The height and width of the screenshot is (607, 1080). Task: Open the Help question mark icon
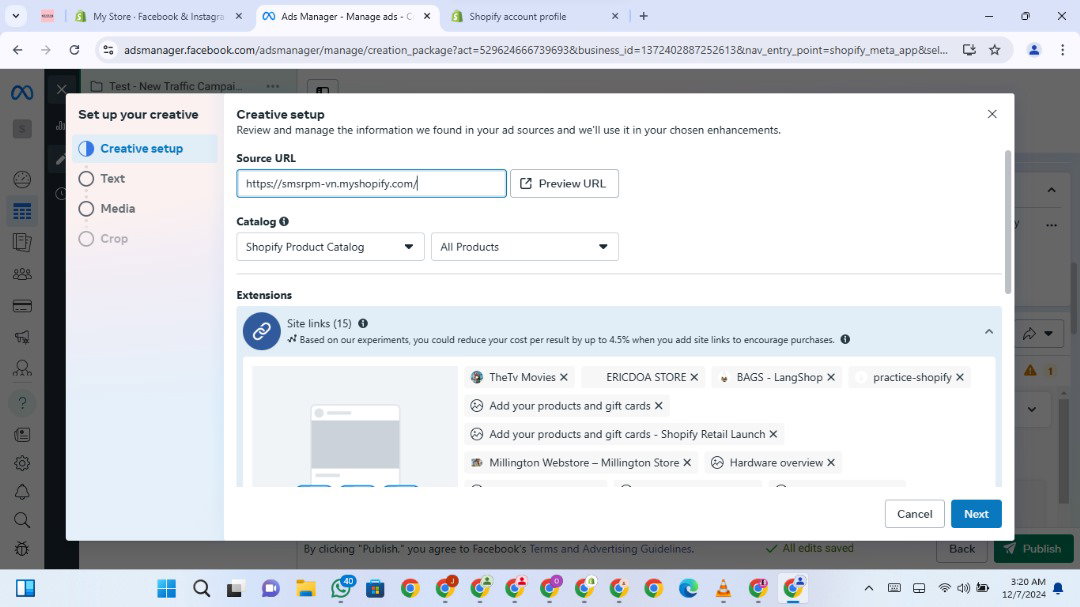pos(22,402)
